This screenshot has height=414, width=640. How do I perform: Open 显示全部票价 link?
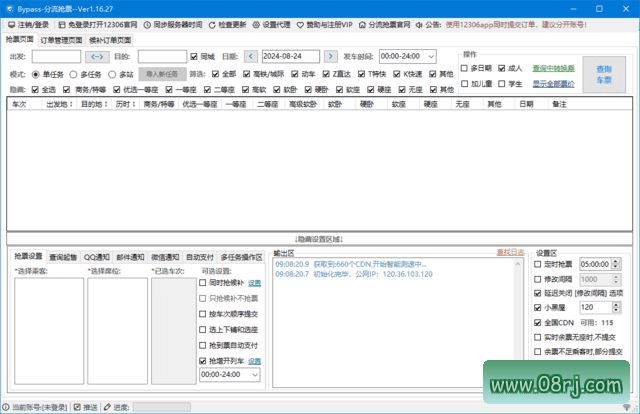coord(553,84)
